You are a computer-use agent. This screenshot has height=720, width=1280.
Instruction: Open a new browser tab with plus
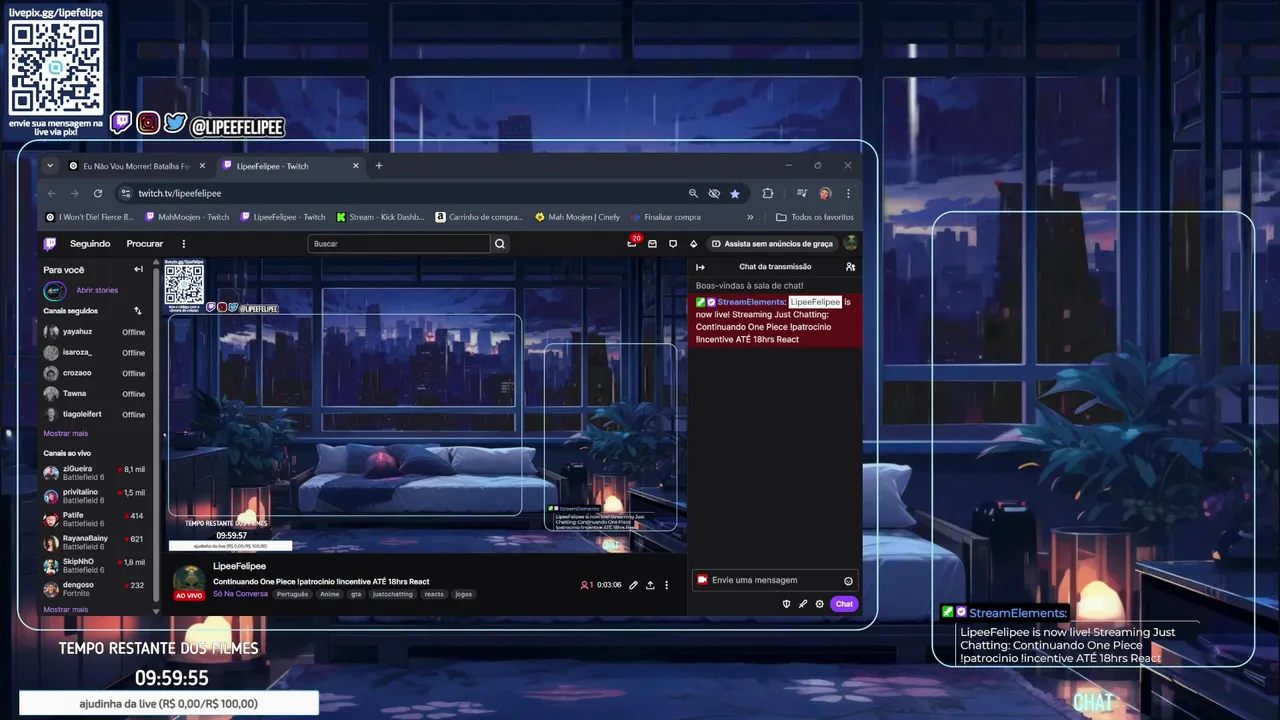pyautogui.click(x=378, y=165)
